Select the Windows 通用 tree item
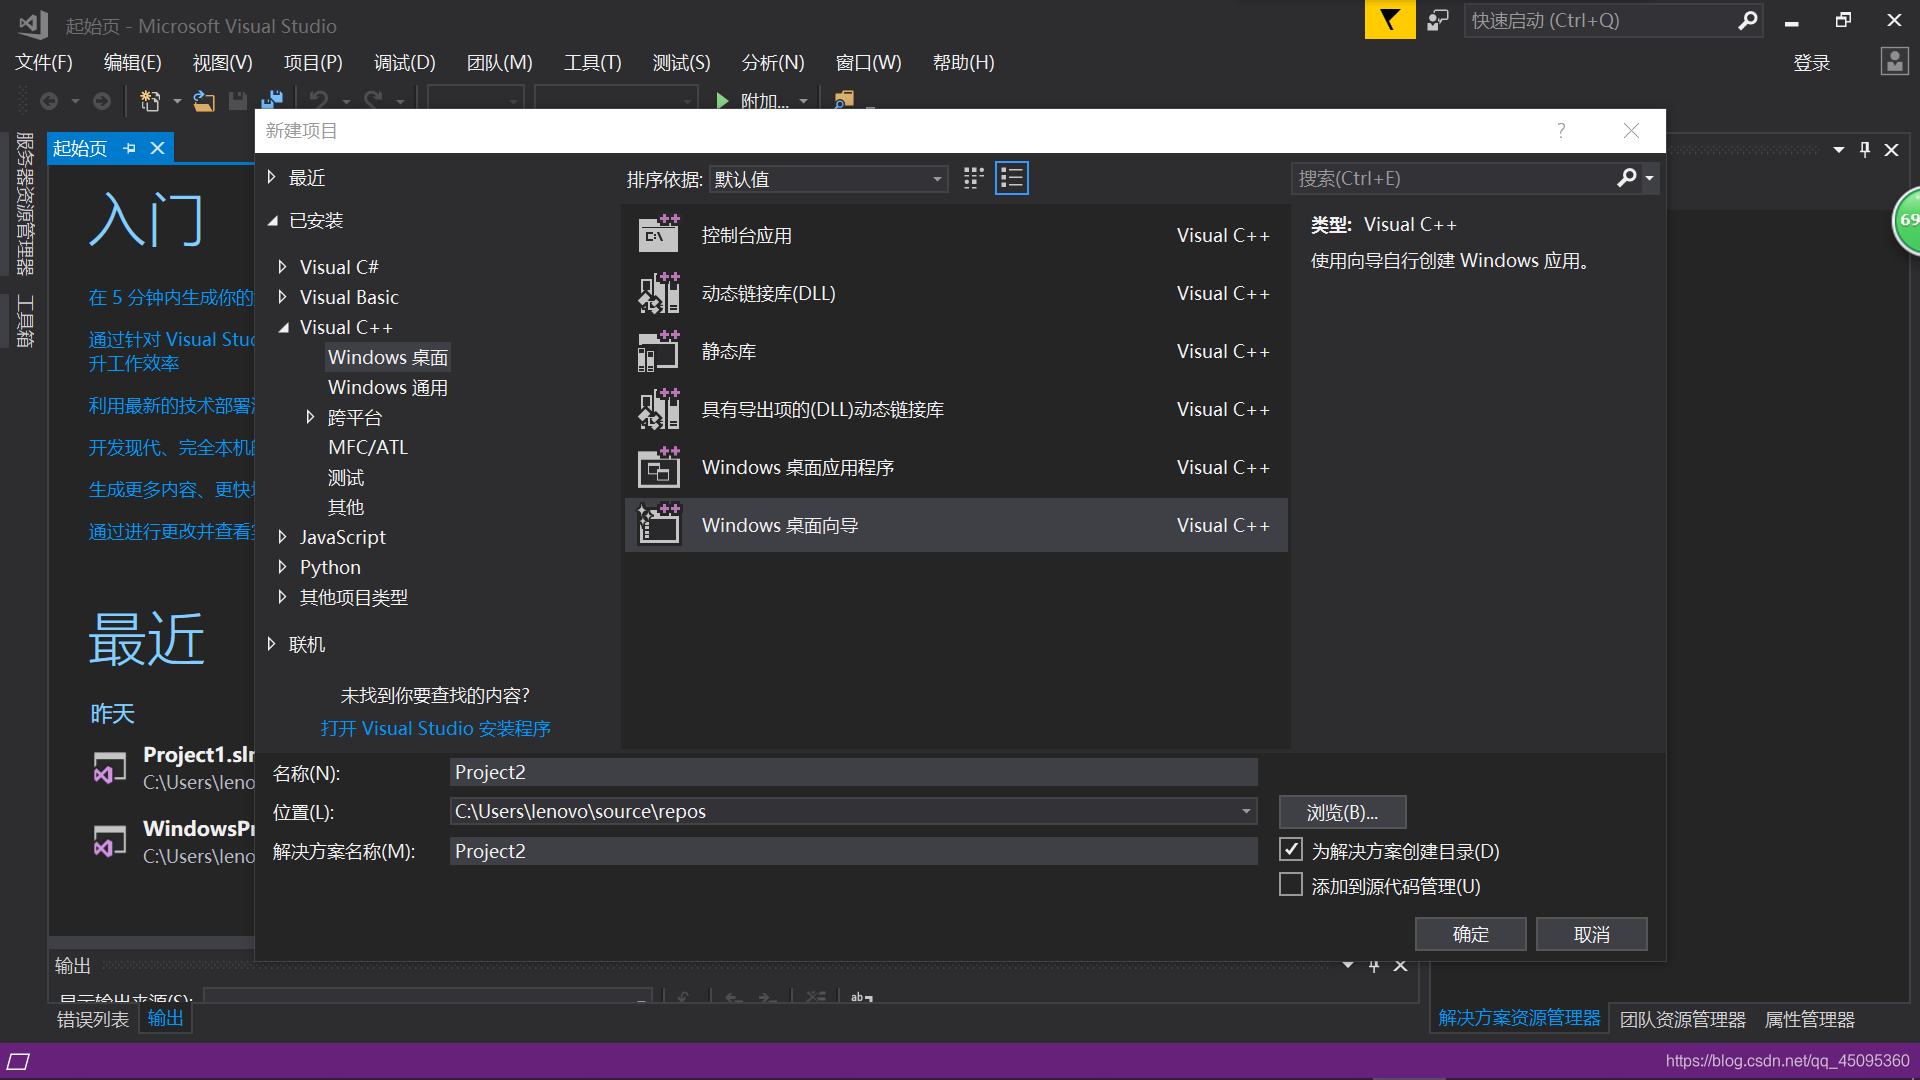Screen dimensions: 1920x1080 pyautogui.click(x=388, y=387)
